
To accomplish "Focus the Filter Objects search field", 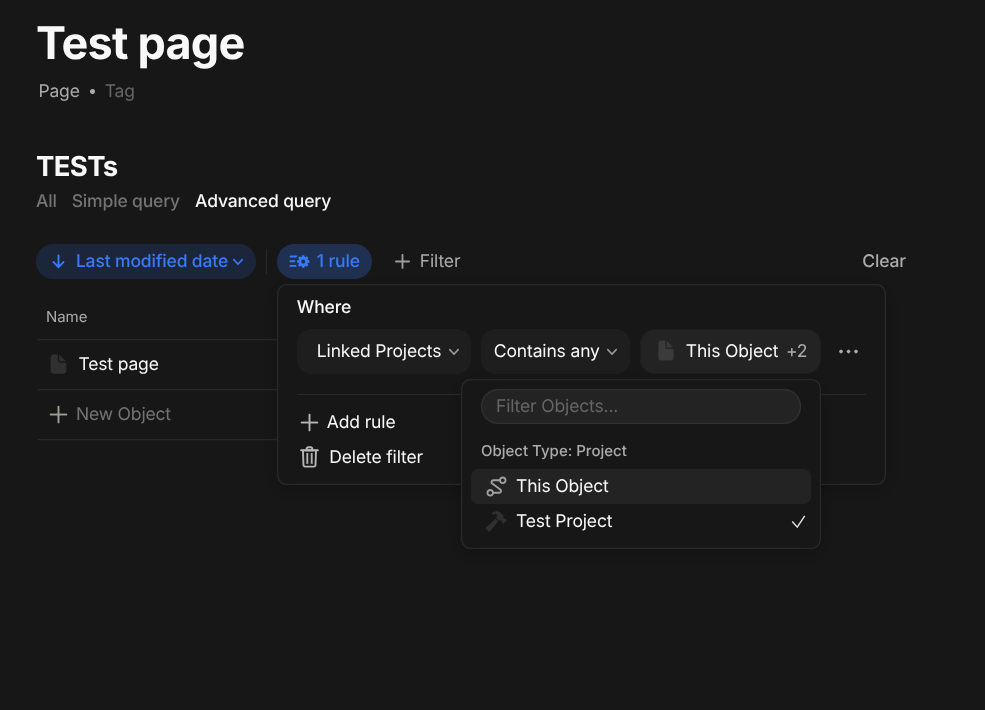I will click(641, 407).
